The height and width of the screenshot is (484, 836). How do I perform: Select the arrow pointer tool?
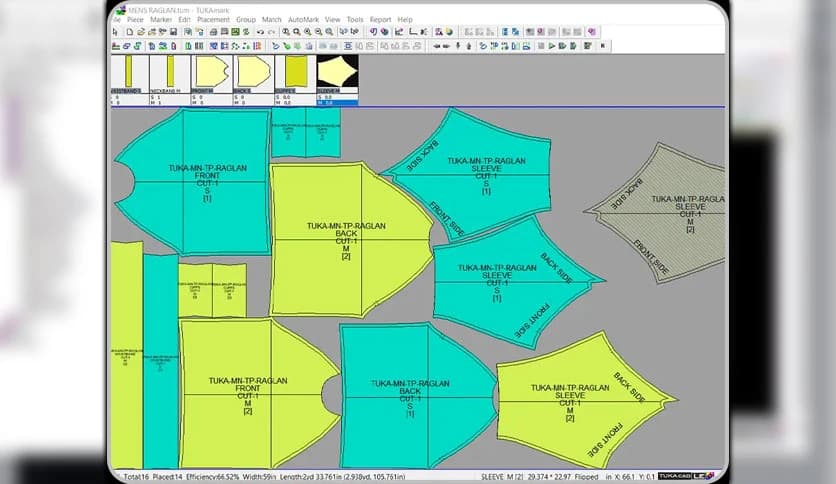[x=116, y=32]
